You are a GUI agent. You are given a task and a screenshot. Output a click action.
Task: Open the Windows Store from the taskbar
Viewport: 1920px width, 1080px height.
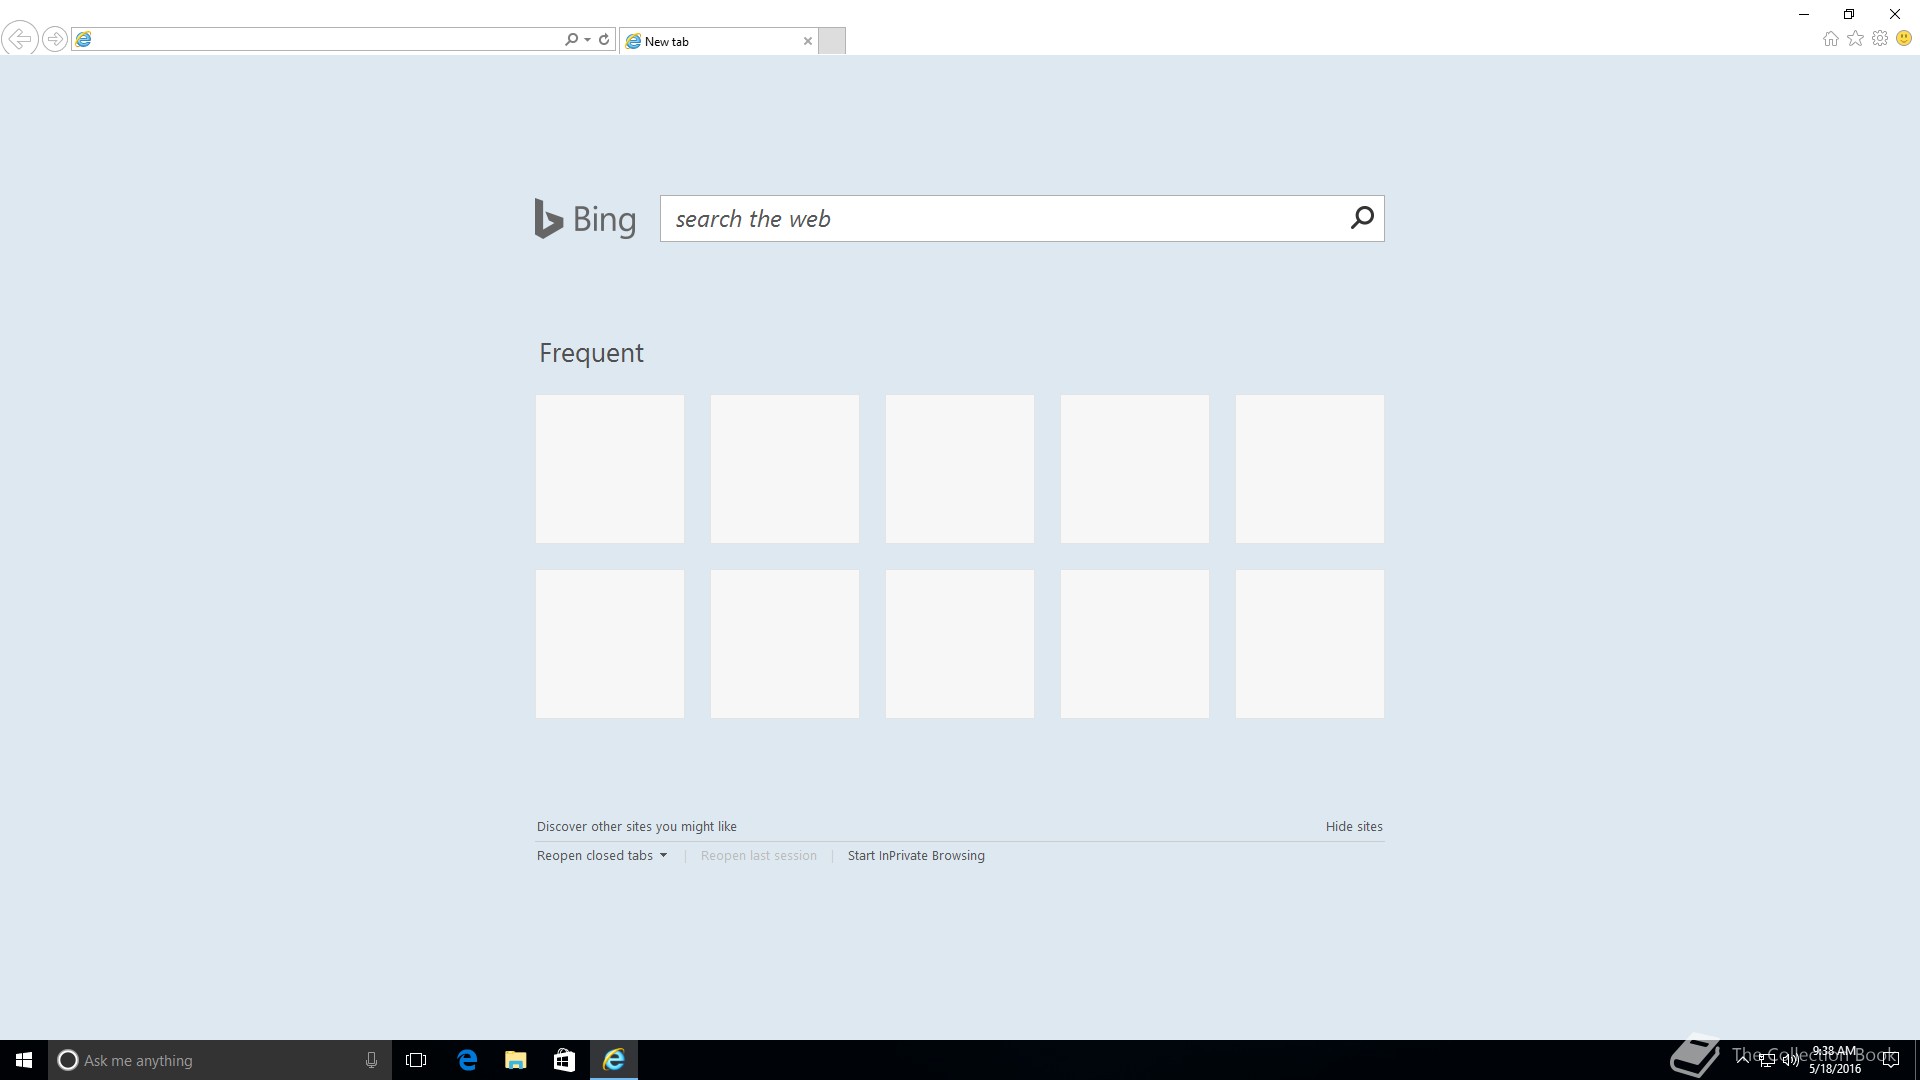[x=564, y=1060]
